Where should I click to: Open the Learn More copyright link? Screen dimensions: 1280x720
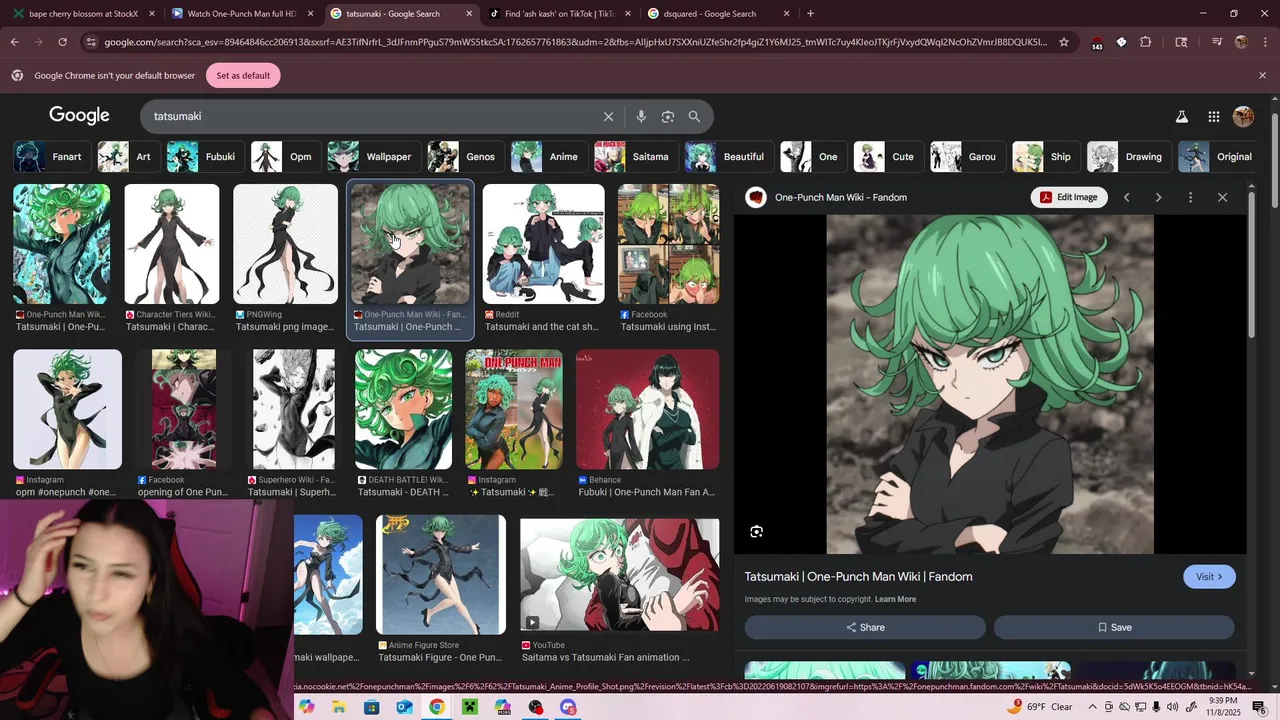click(x=895, y=599)
